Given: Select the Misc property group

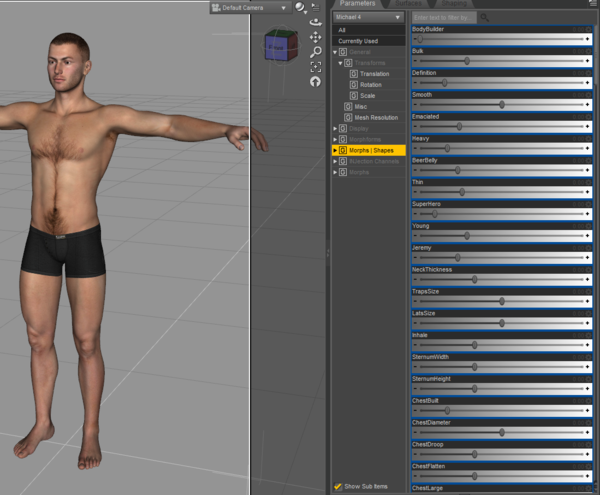Looking at the screenshot, I should [x=360, y=107].
